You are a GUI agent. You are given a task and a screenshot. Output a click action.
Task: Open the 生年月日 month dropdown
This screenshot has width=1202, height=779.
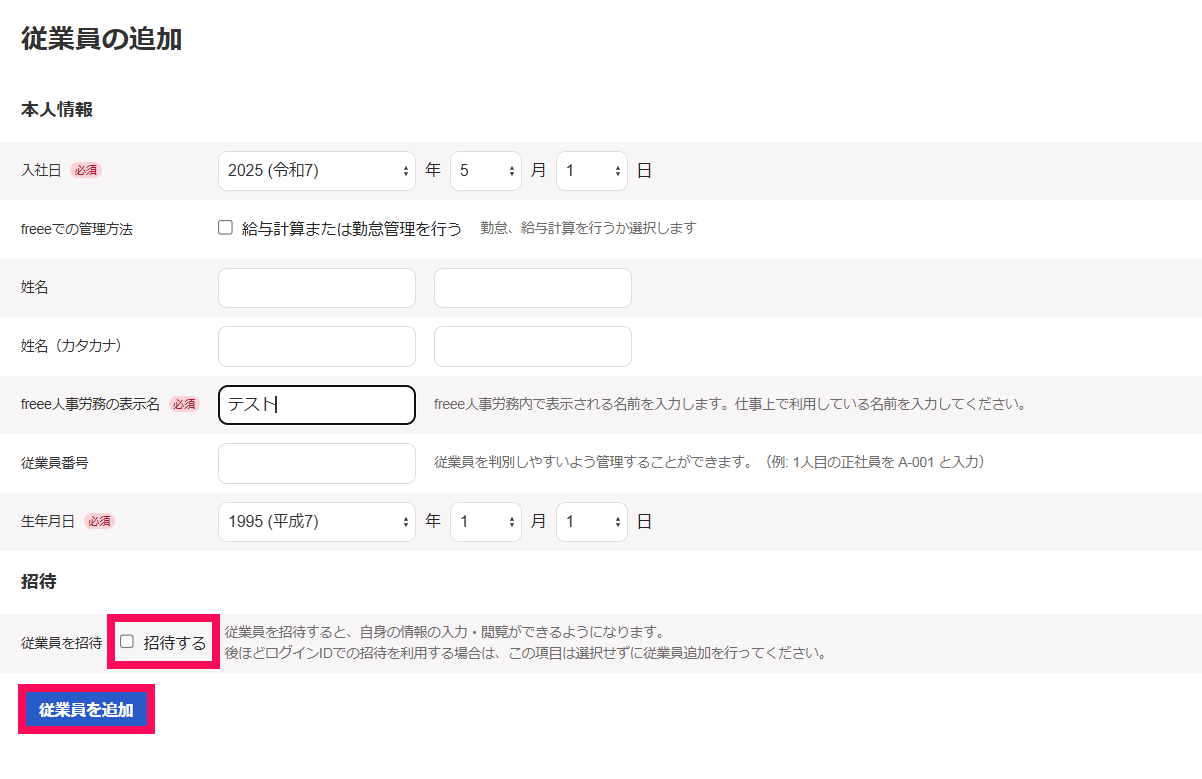(x=485, y=522)
